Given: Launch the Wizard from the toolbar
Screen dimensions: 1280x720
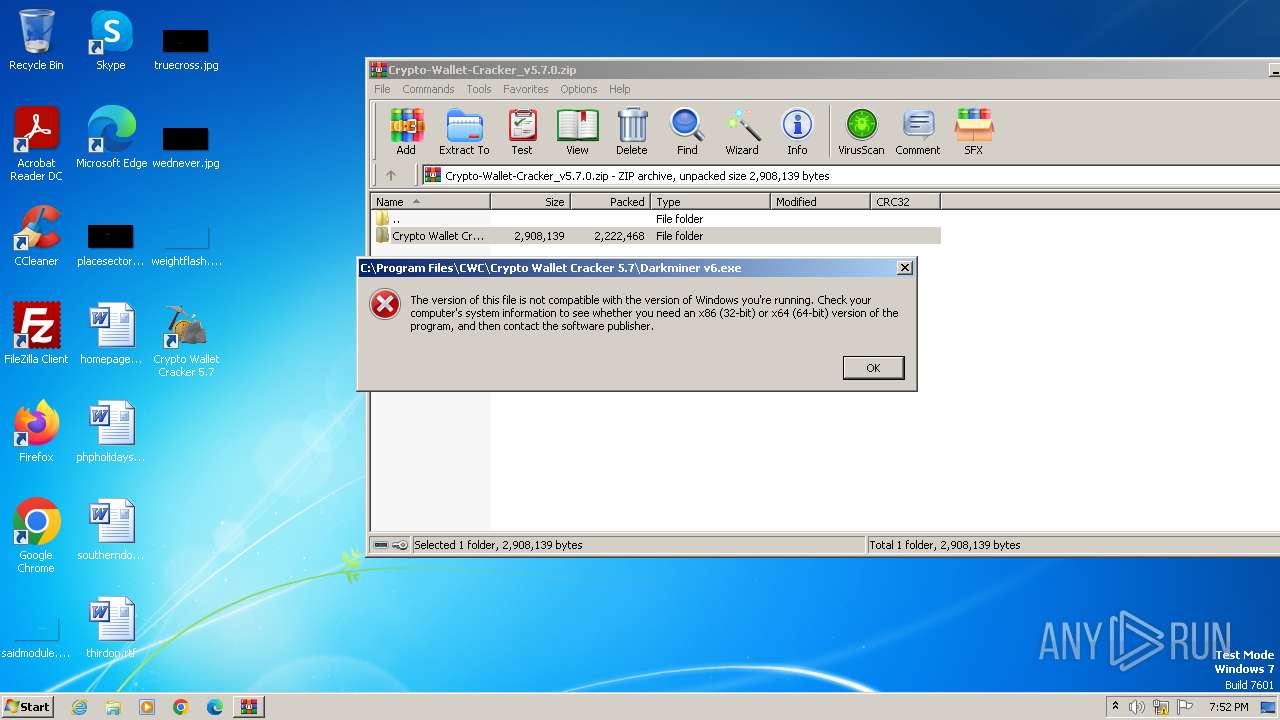Looking at the screenshot, I should pyautogui.click(x=742, y=132).
